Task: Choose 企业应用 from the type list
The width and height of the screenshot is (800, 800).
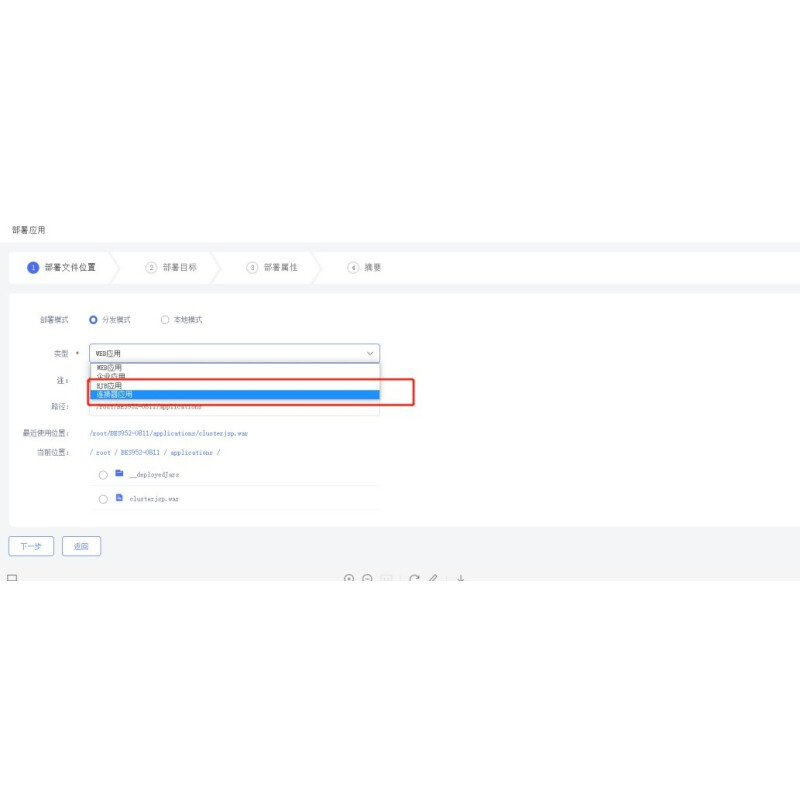Action: [x=235, y=376]
